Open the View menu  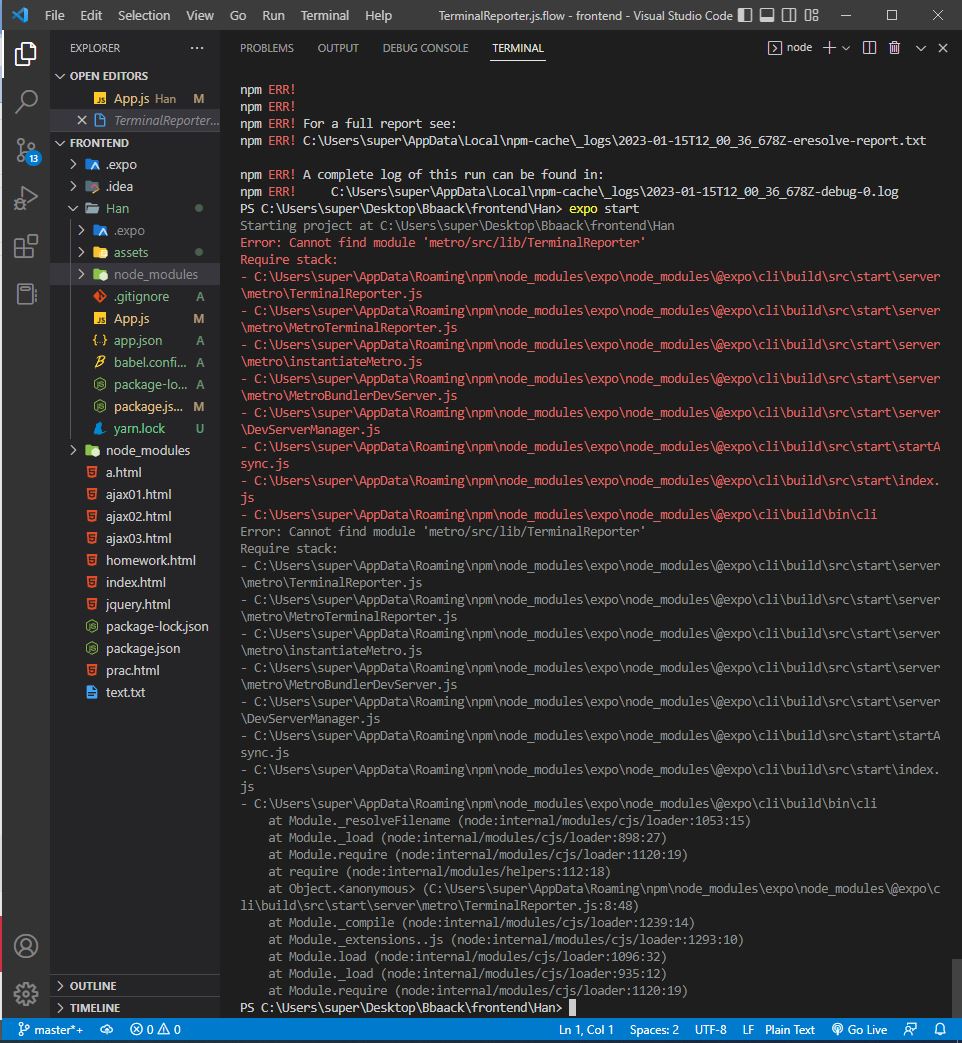point(200,15)
